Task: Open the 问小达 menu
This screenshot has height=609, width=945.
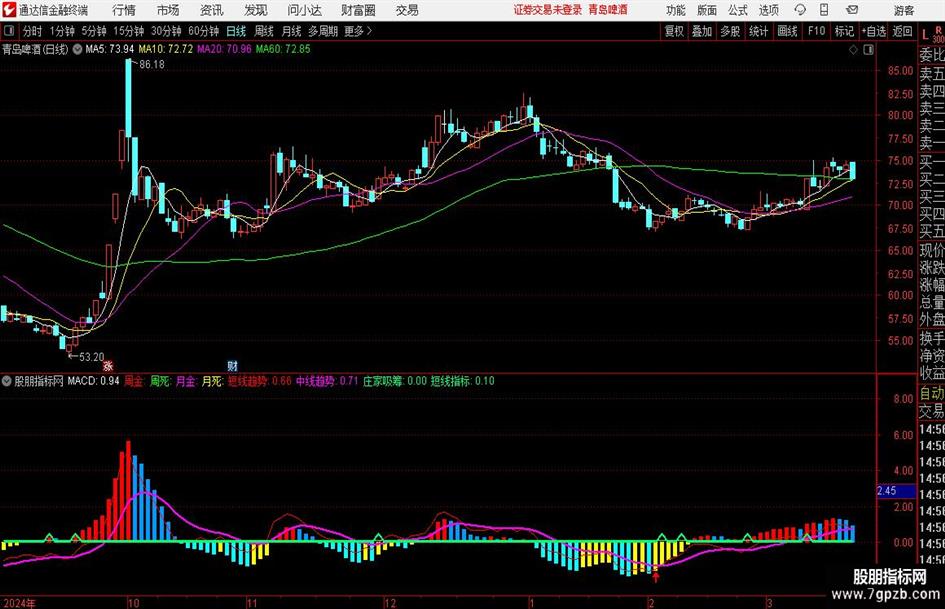Action: (x=304, y=10)
